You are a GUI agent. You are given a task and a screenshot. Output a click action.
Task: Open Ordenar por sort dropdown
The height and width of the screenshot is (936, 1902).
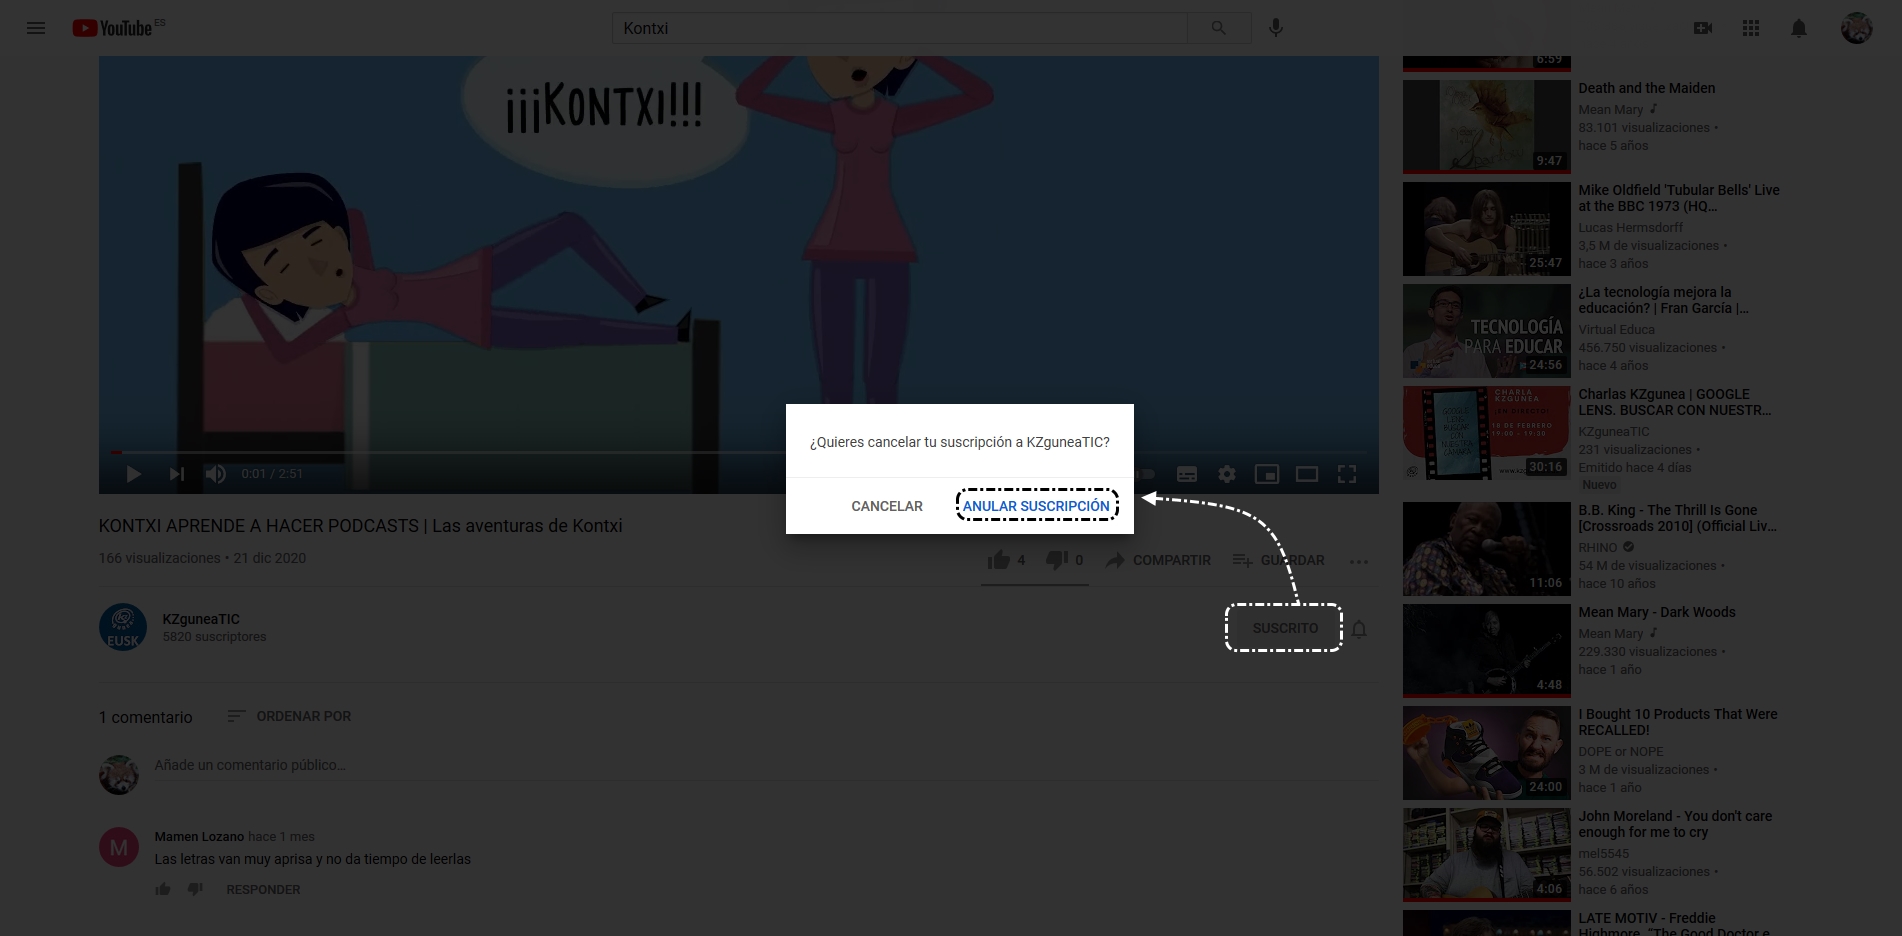[x=289, y=716]
